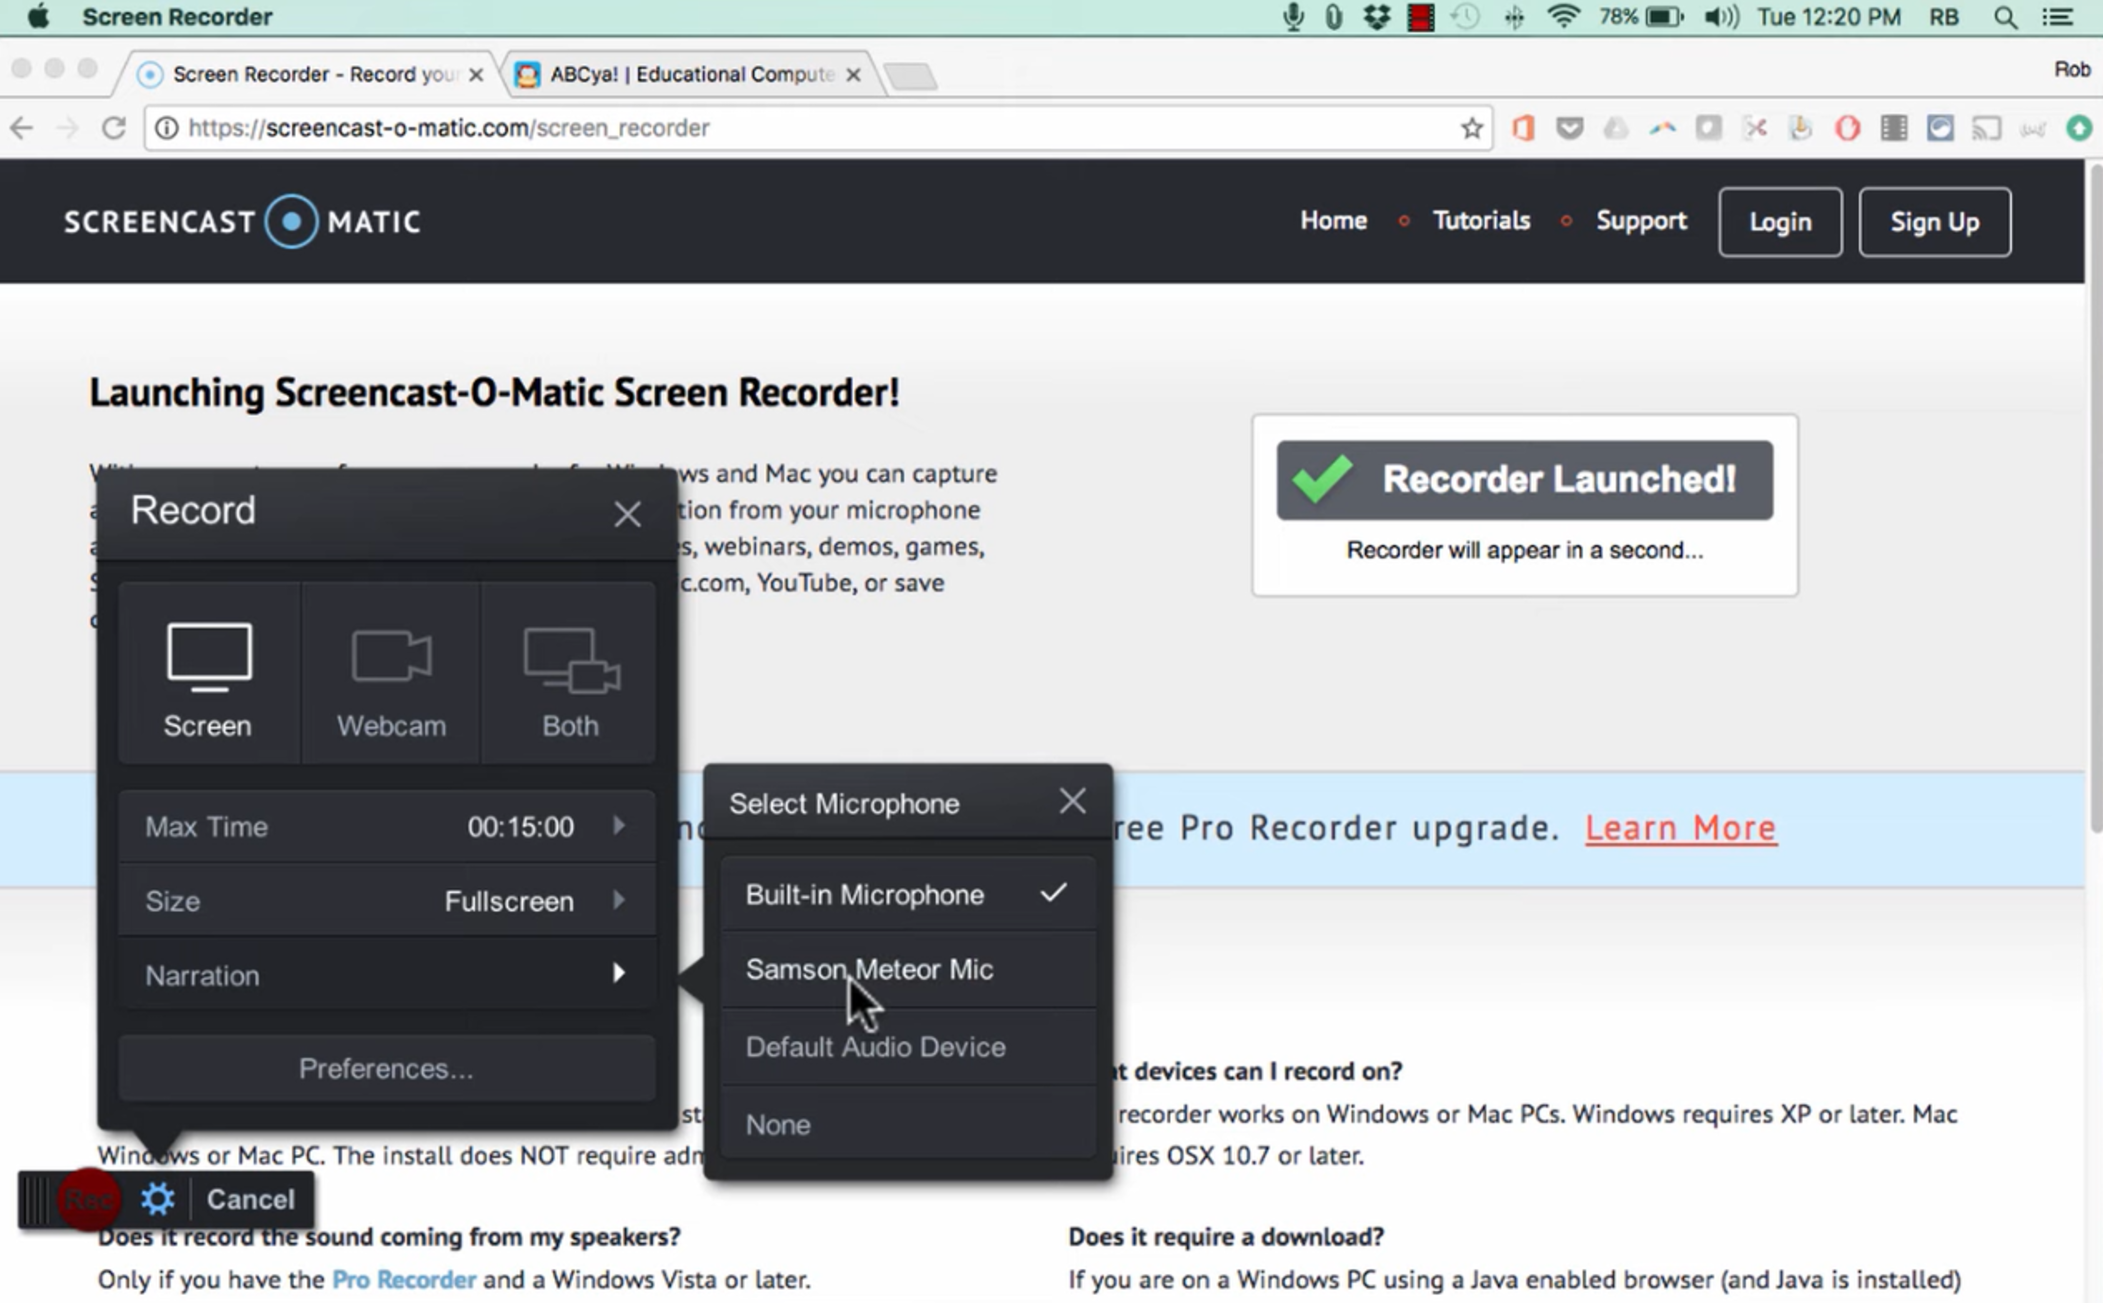Click the Sign Up button
2103x1303 pixels.
tap(1933, 221)
